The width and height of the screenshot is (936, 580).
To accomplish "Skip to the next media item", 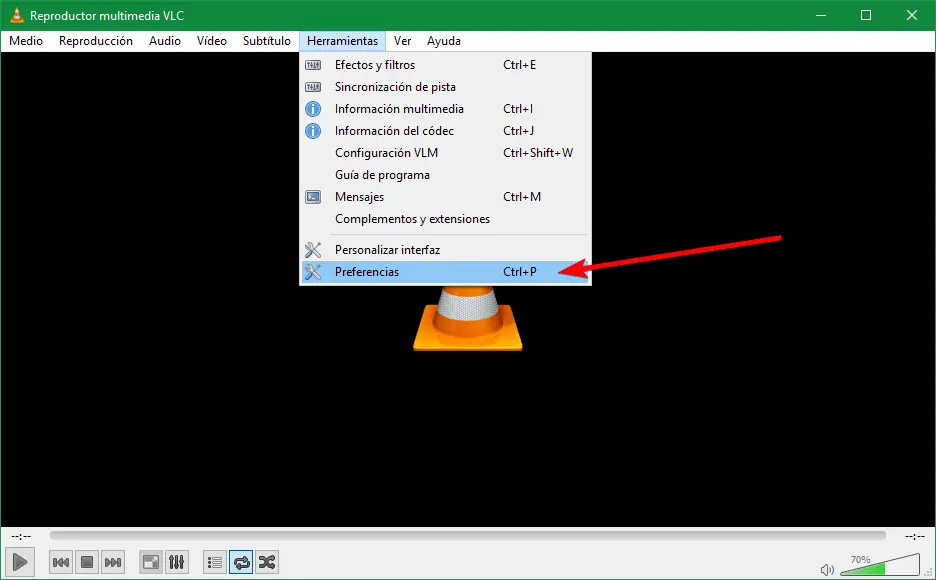I will [113, 562].
